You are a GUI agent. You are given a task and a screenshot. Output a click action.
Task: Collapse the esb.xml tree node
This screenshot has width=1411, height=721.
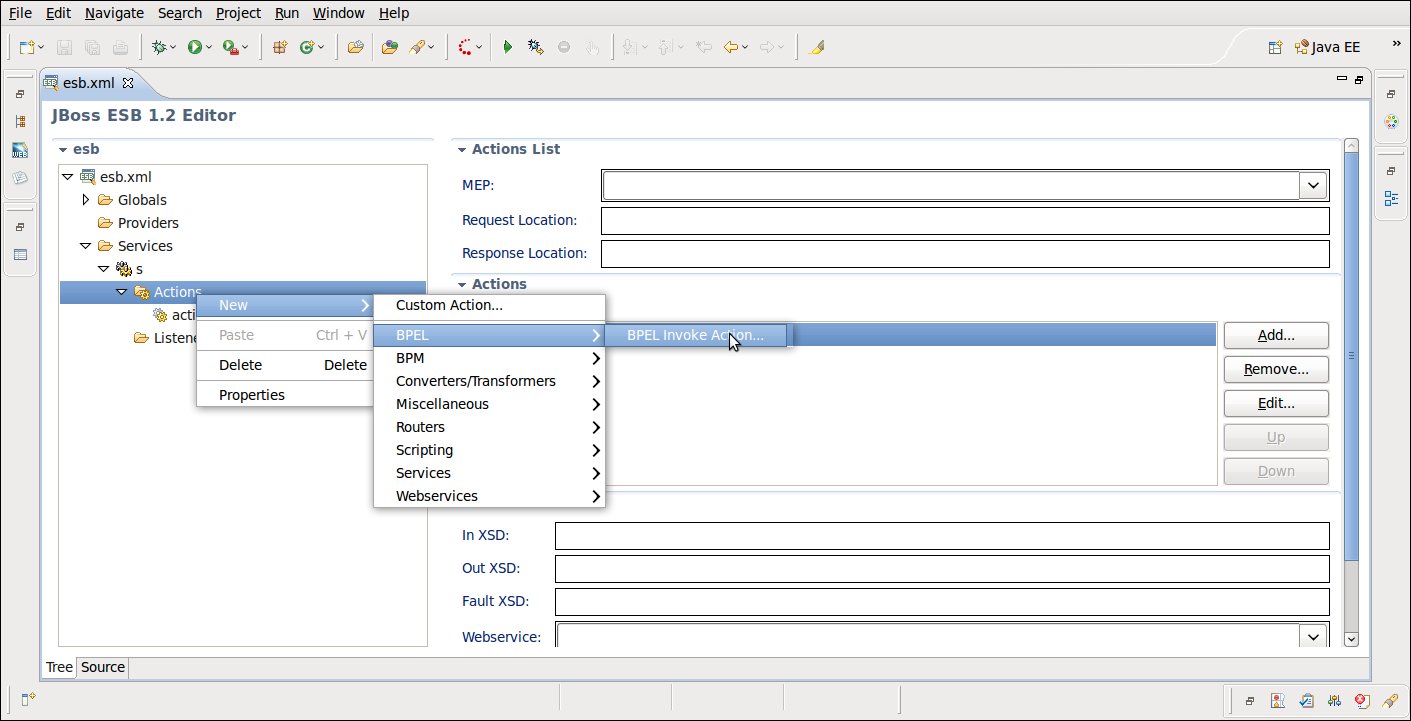(x=67, y=177)
